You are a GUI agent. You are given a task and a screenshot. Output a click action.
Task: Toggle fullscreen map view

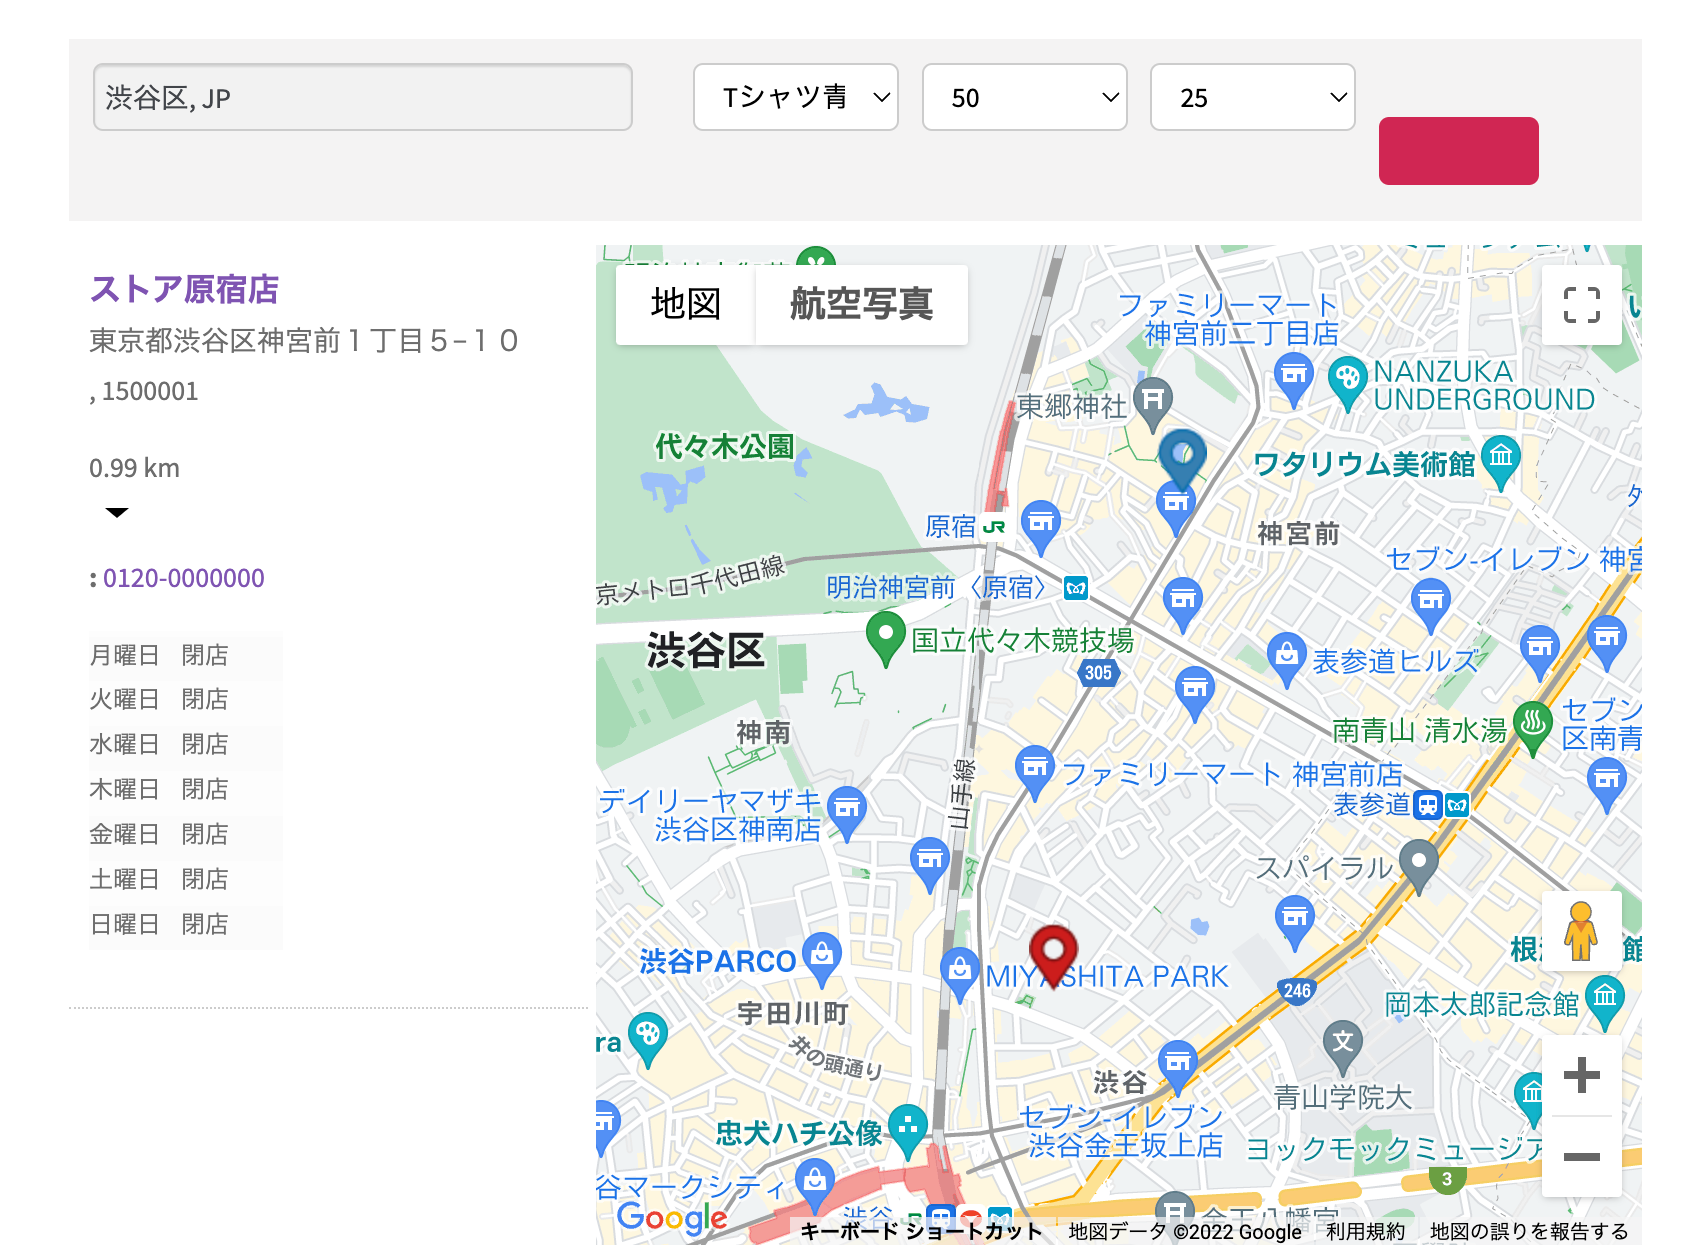1582,305
